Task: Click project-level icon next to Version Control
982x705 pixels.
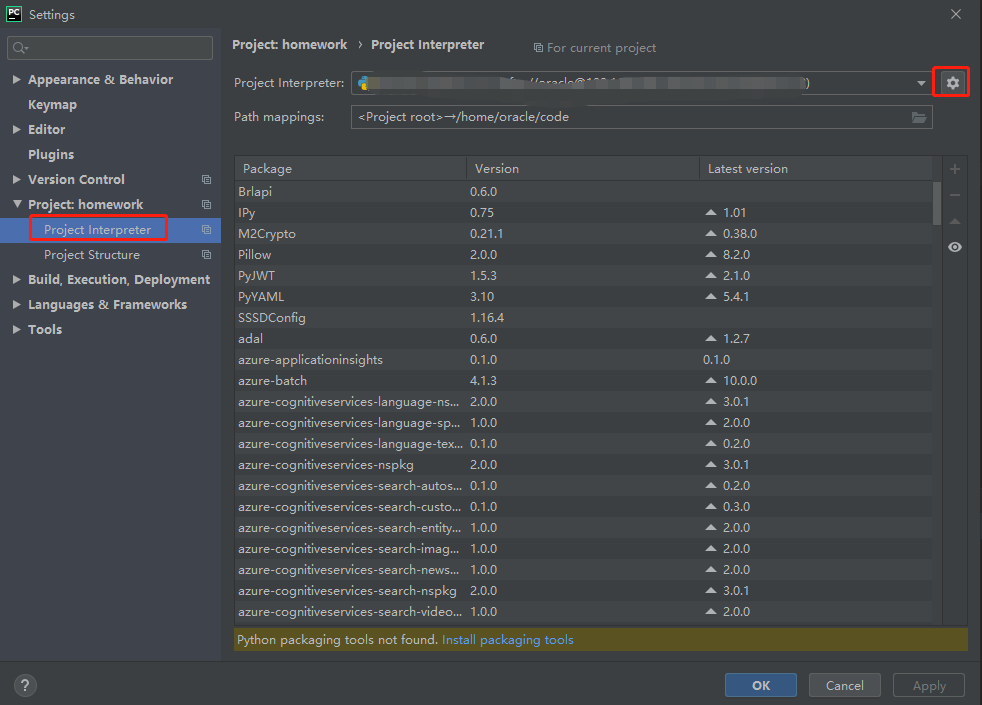Action: (x=206, y=180)
